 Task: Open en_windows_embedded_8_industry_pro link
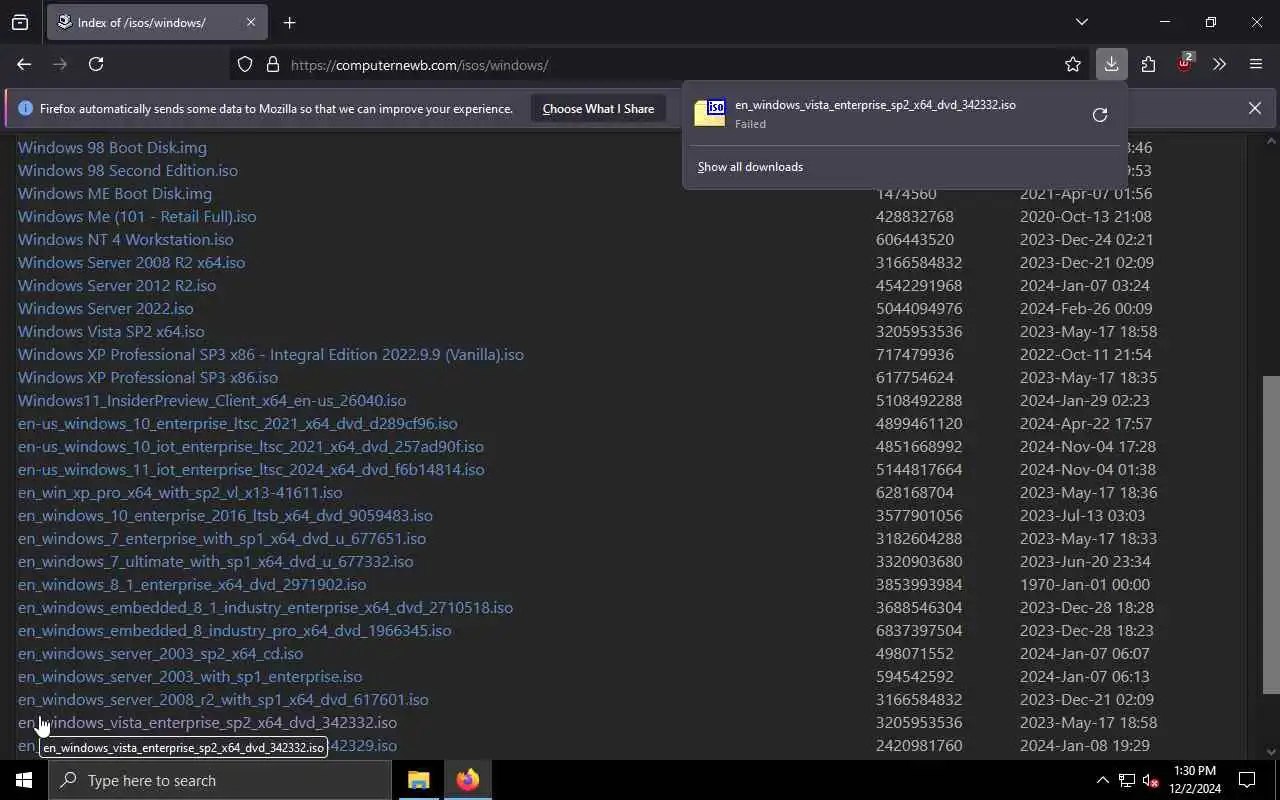click(x=235, y=630)
